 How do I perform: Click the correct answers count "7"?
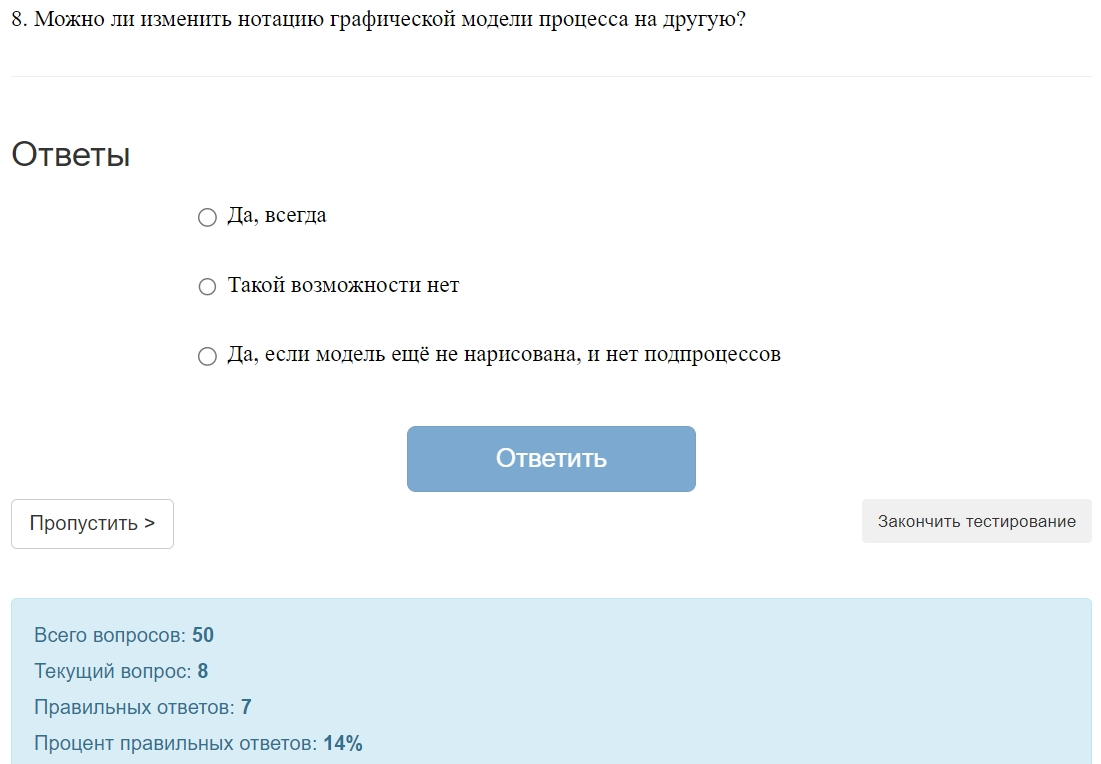[245, 706]
